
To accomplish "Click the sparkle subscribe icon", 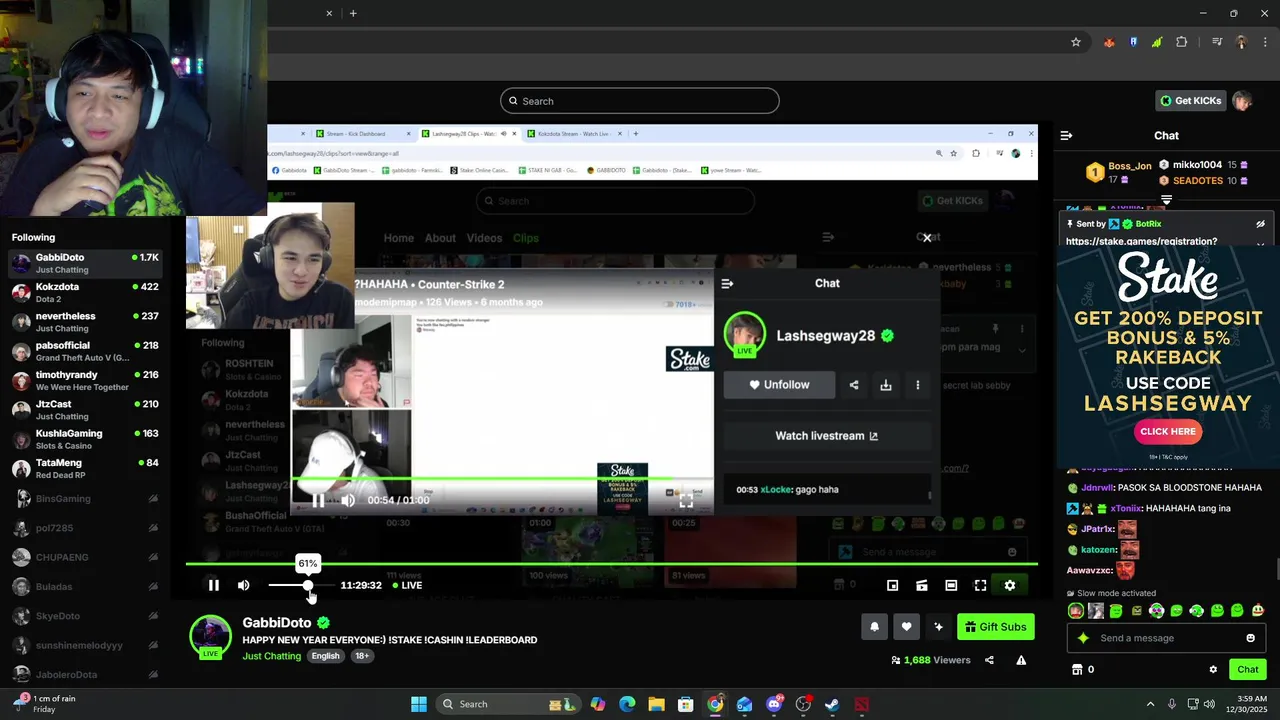I will [938, 627].
